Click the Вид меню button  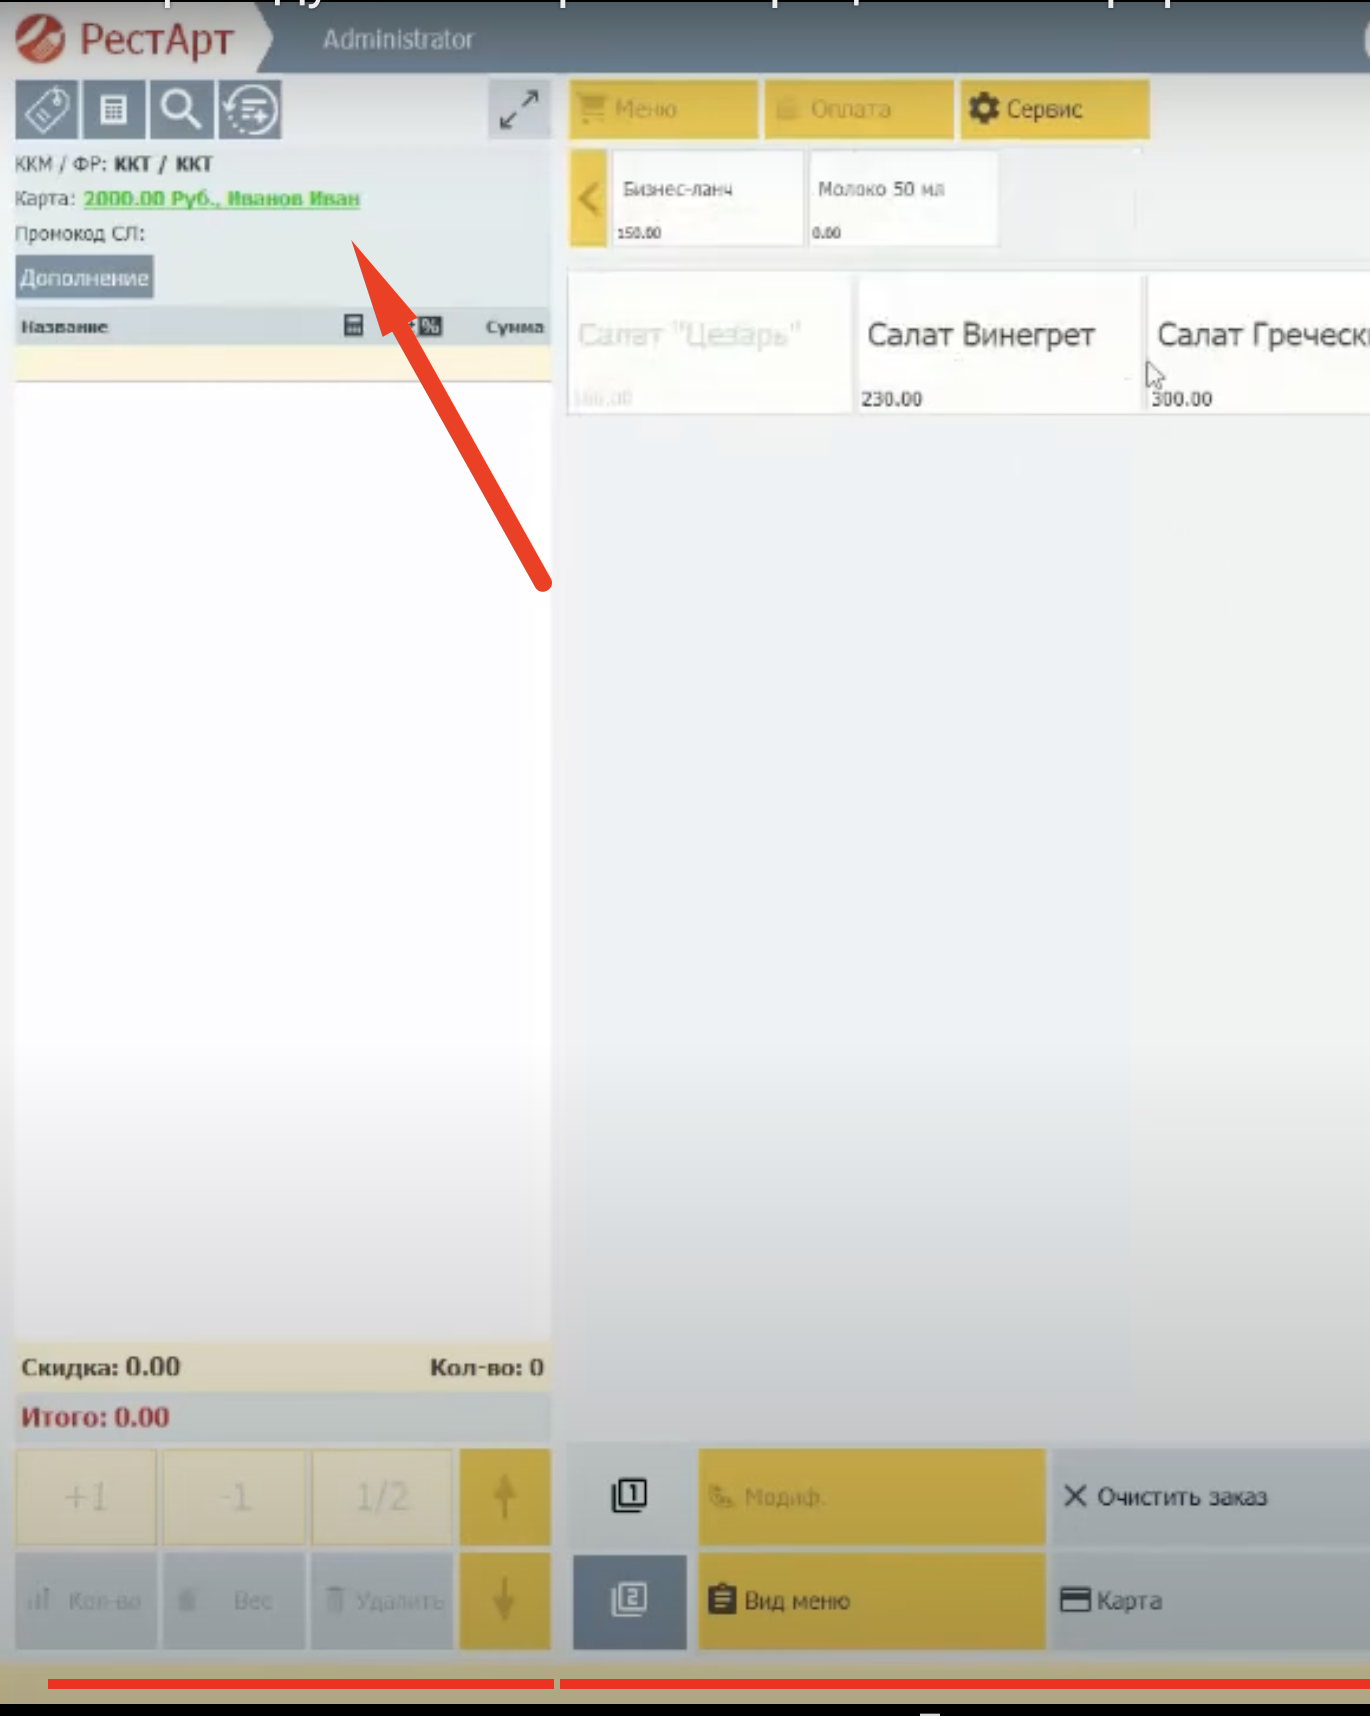click(871, 1600)
